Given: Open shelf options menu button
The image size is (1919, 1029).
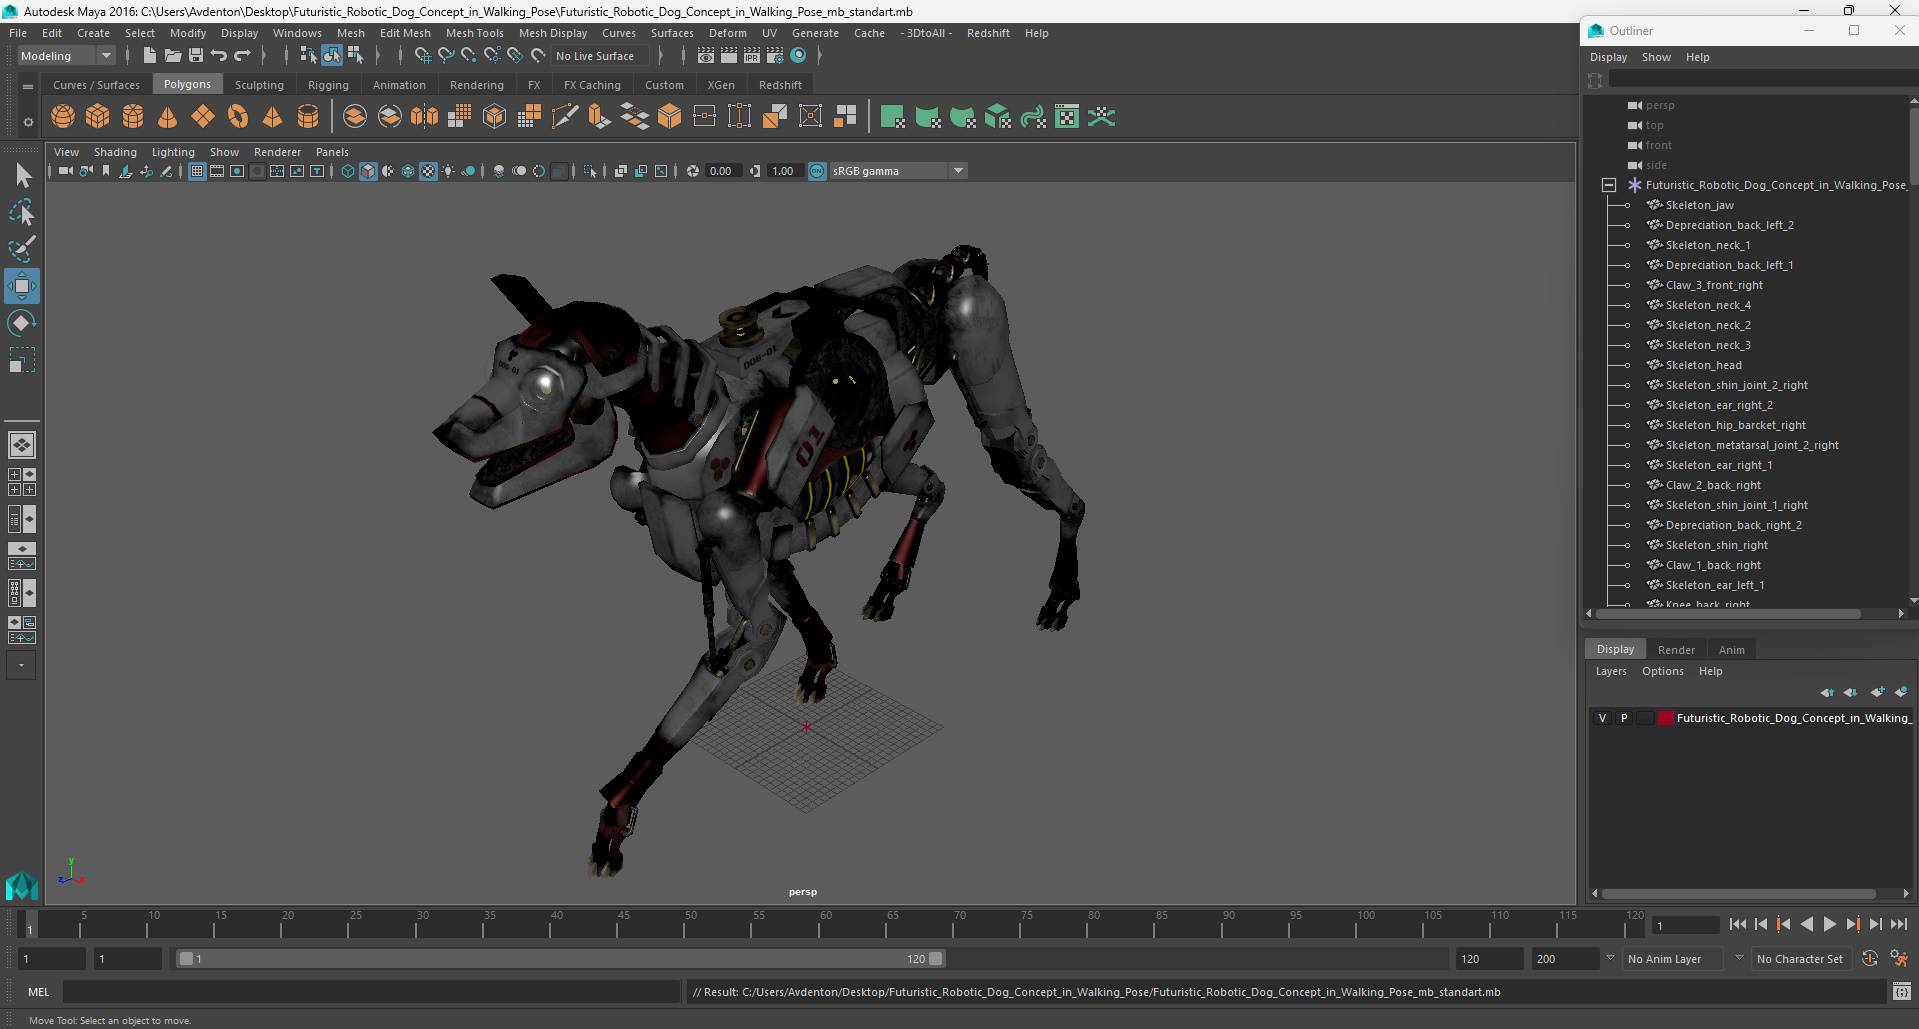Looking at the screenshot, I should 28,122.
